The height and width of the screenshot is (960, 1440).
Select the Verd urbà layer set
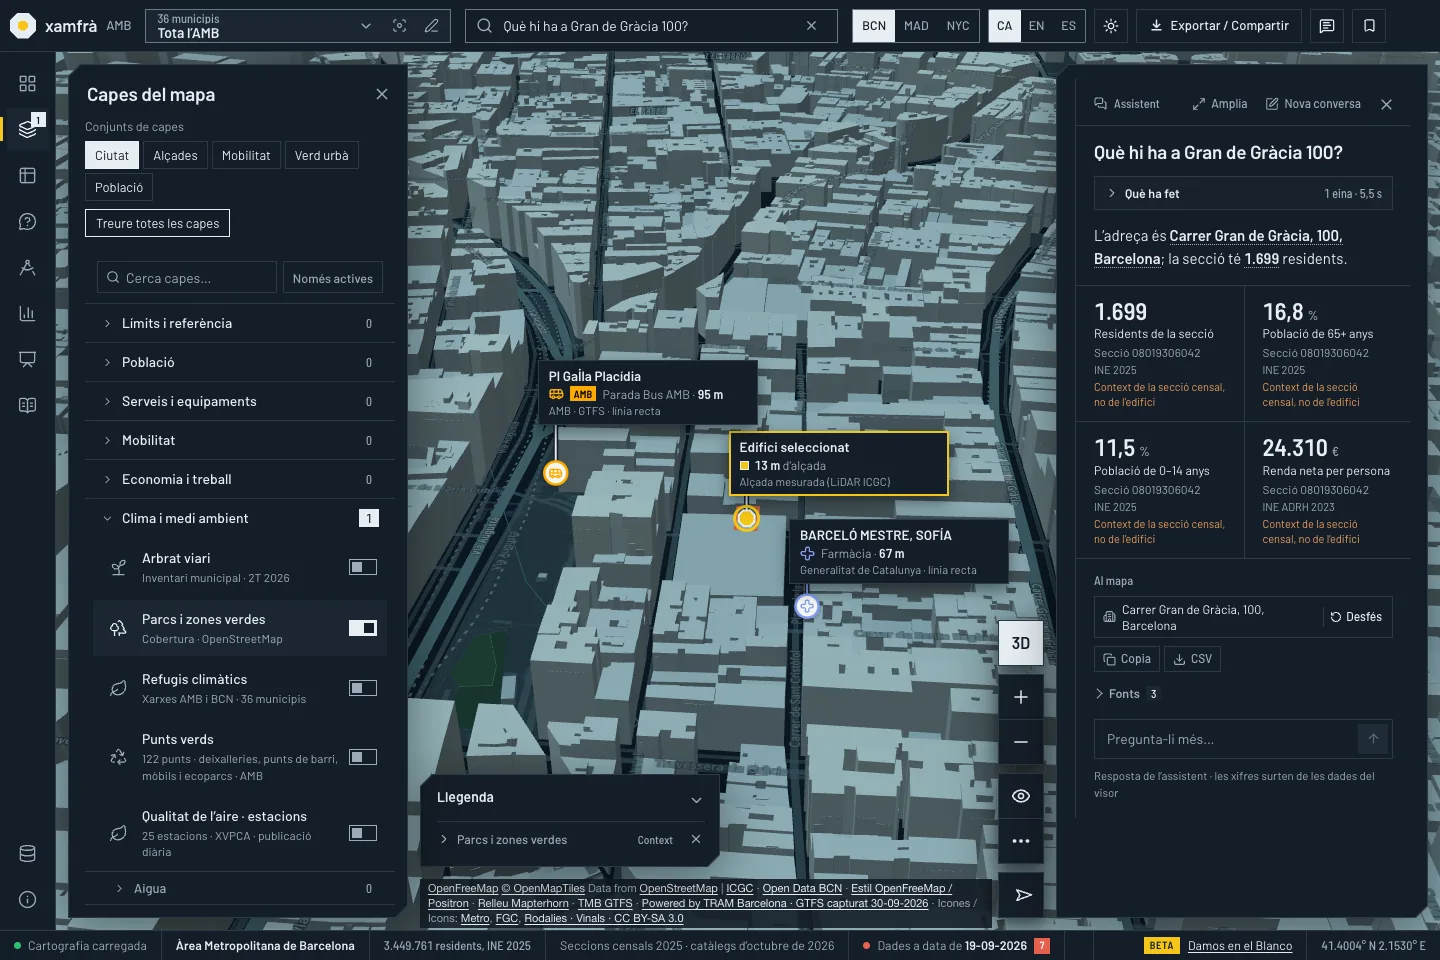[x=322, y=155]
